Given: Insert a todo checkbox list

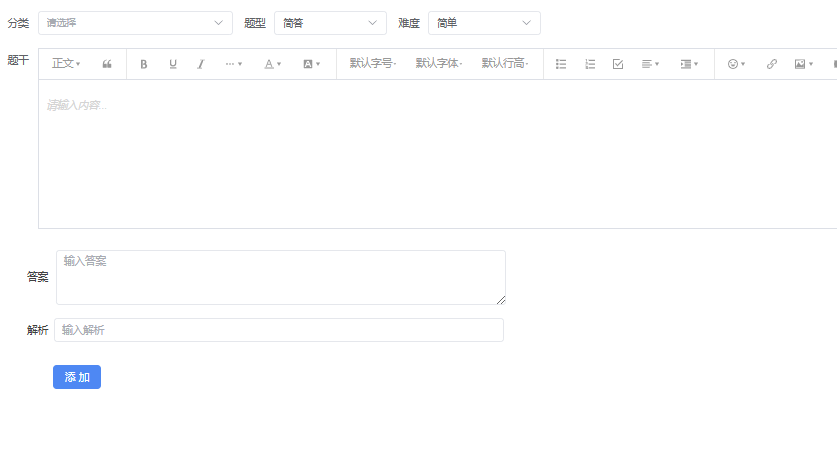Looking at the screenshot, I should pos(618,64).
